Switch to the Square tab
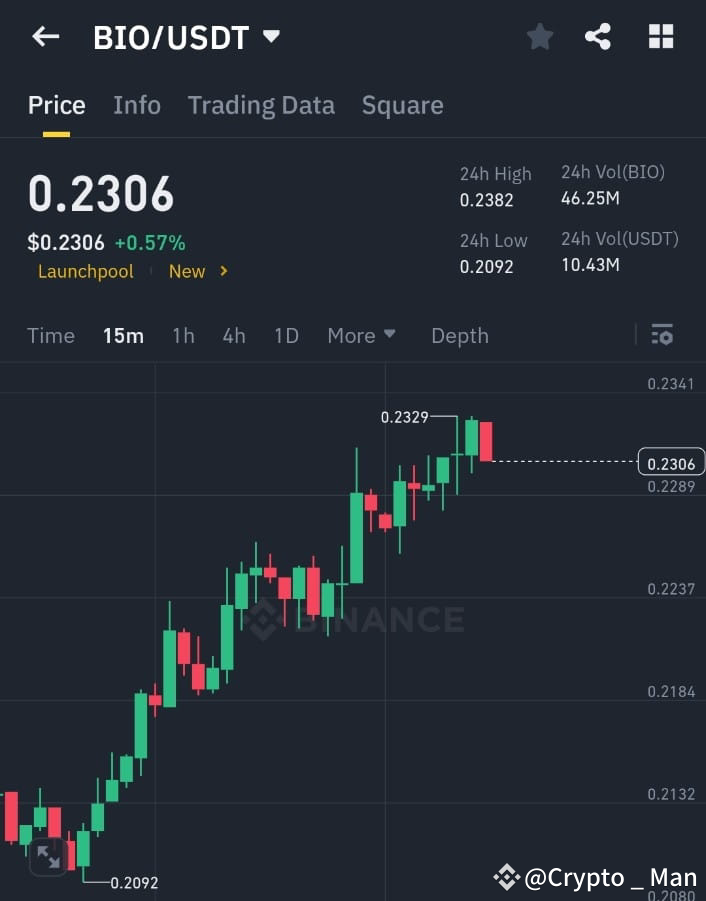Screen dimensions: 706x901 [402, 105]
